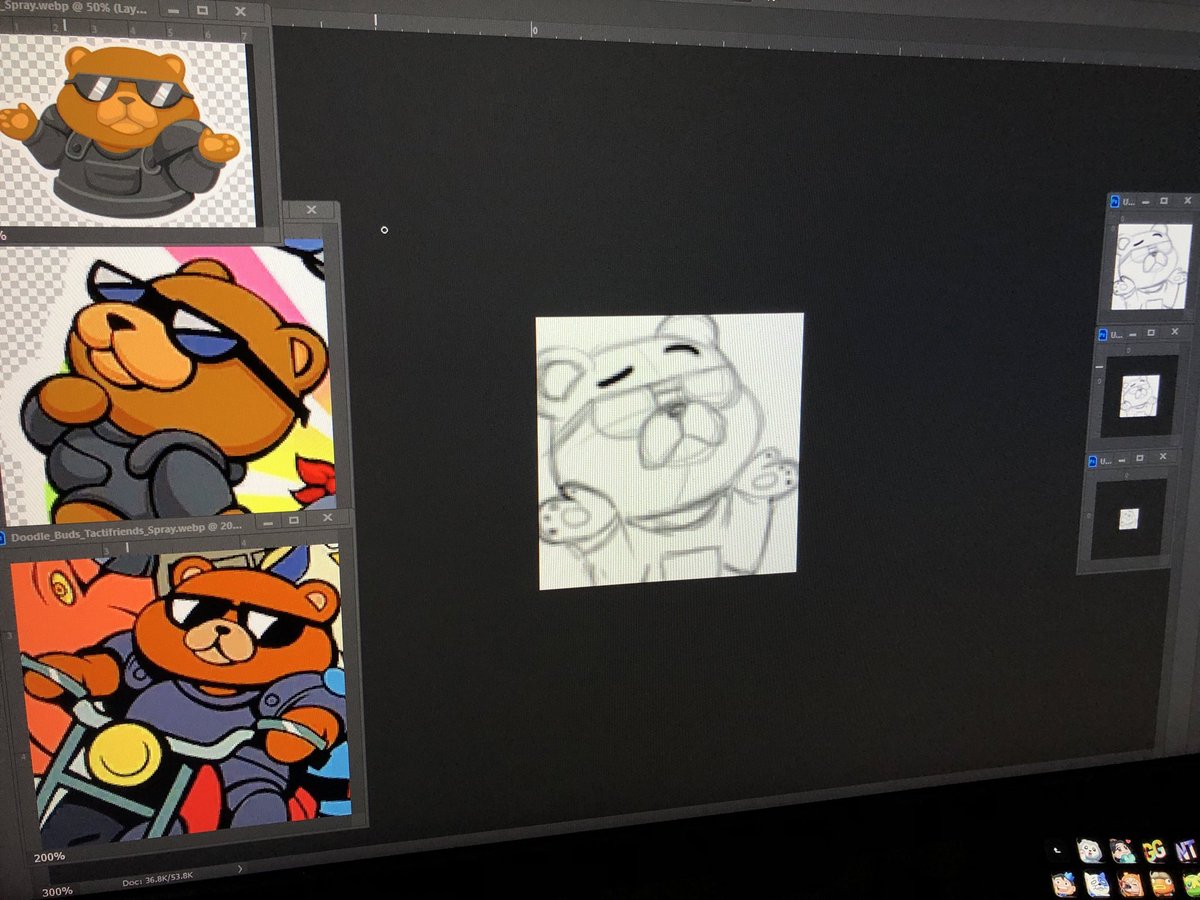
Task: Click the Ps icon on the top-right Untitled window
Action: 1114,200
